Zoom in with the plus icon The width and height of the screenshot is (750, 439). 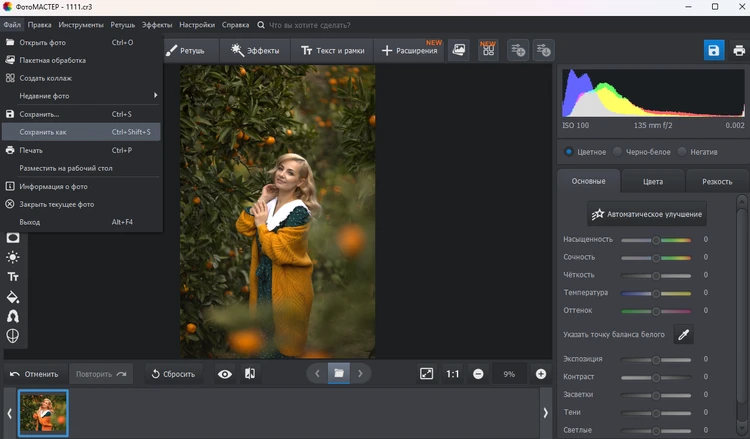click(541, 373)
